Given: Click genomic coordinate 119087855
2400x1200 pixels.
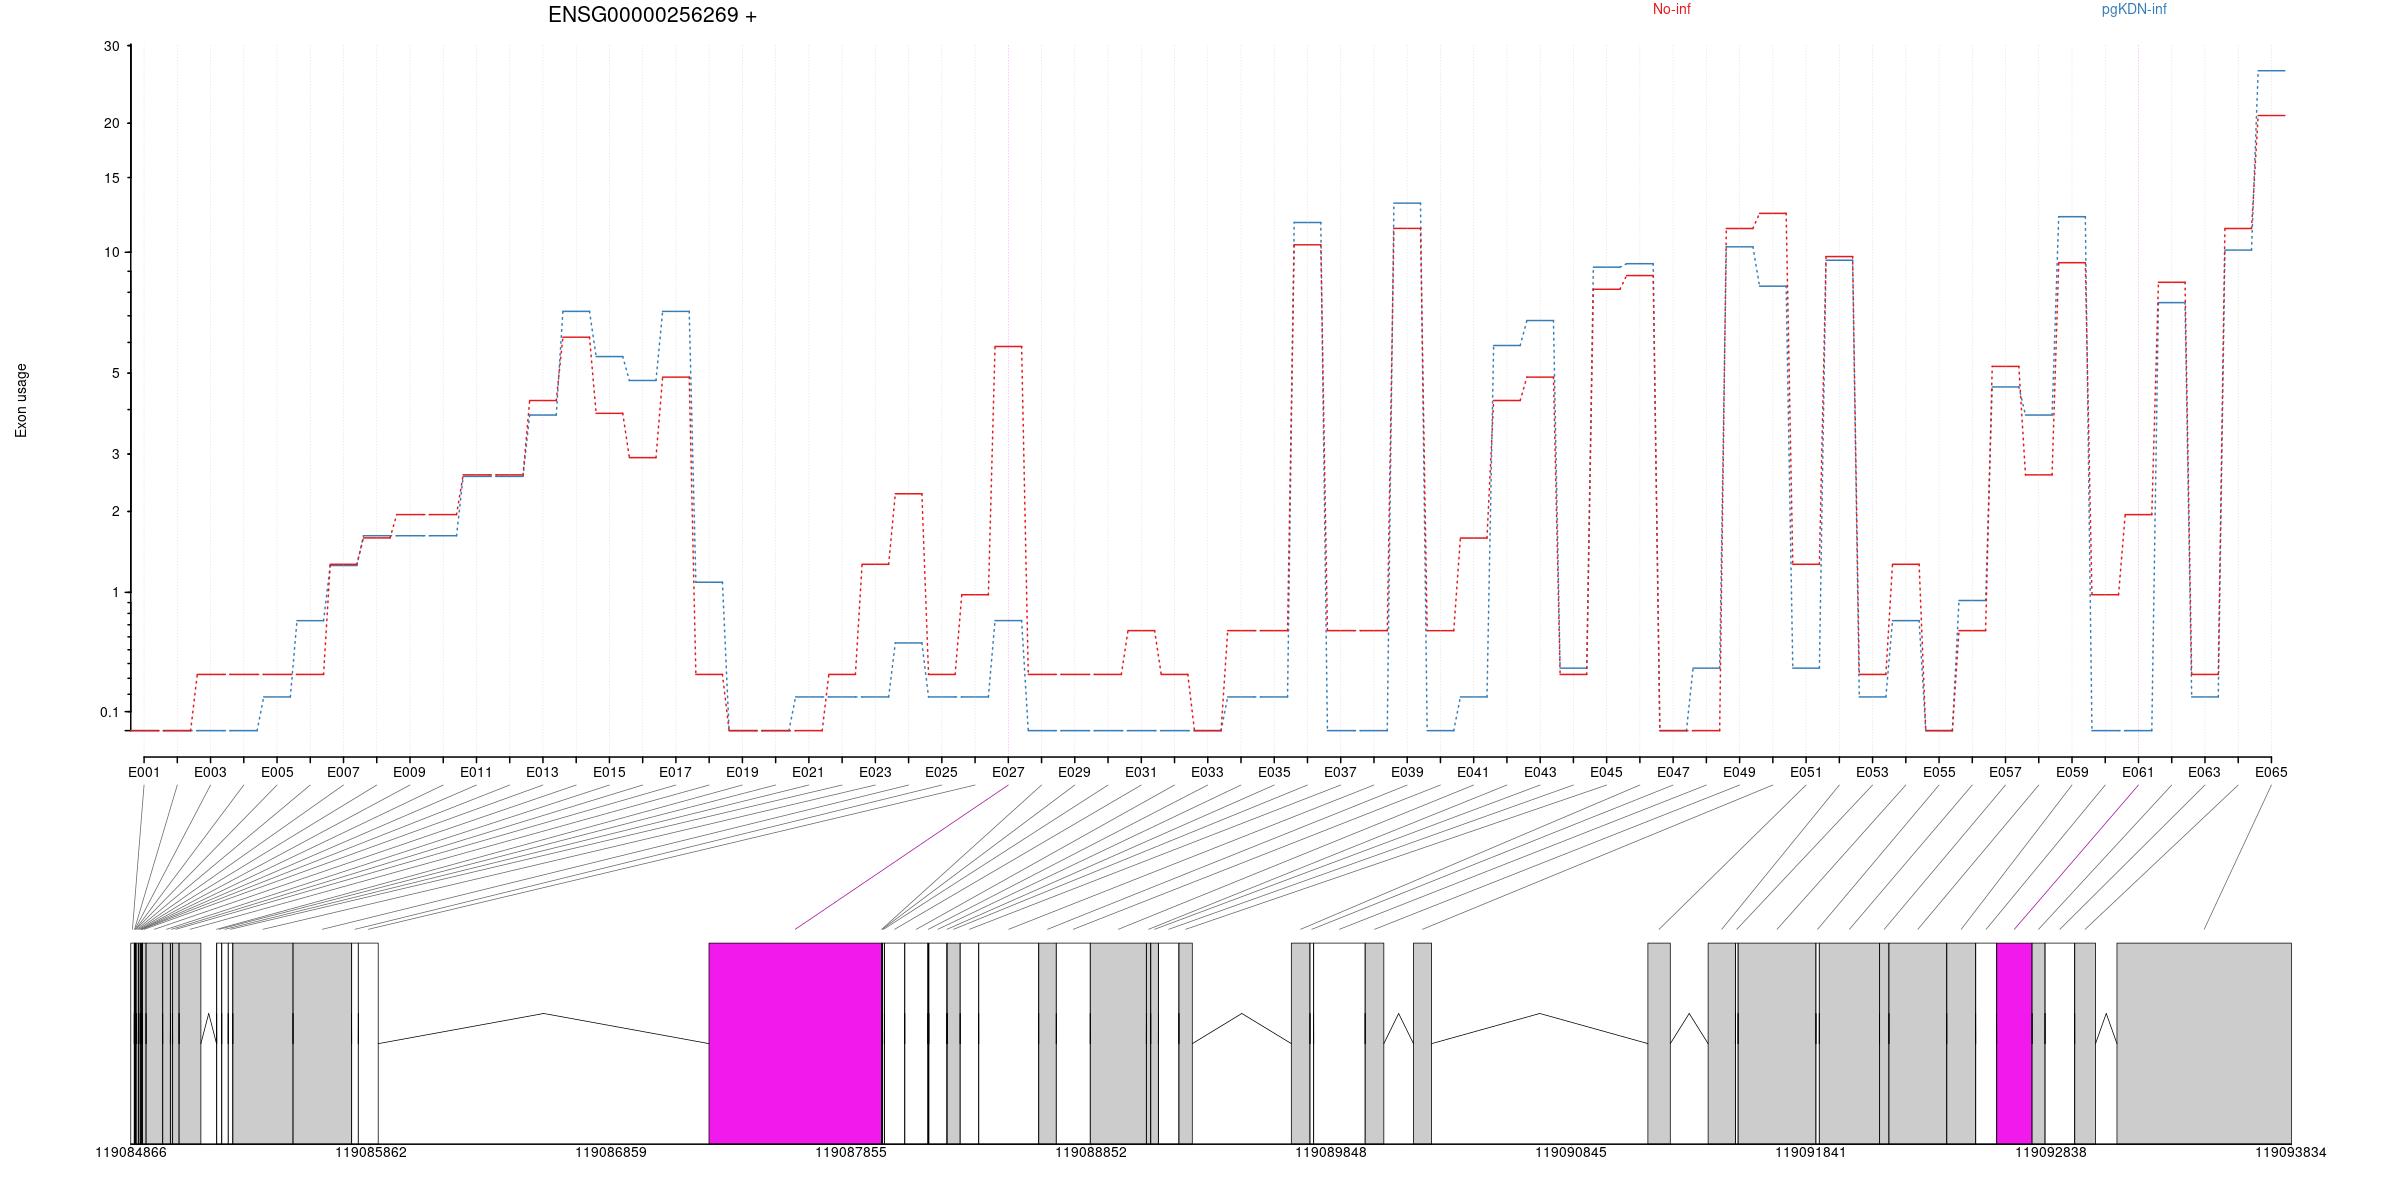Looking at the screenshot, I should tap(850, 1153).
